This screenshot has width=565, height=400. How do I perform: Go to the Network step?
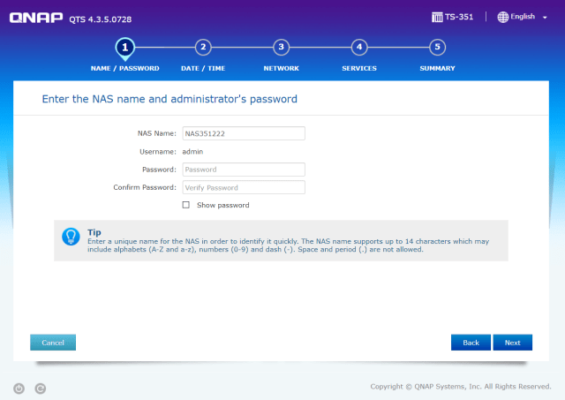click(281, 68)
